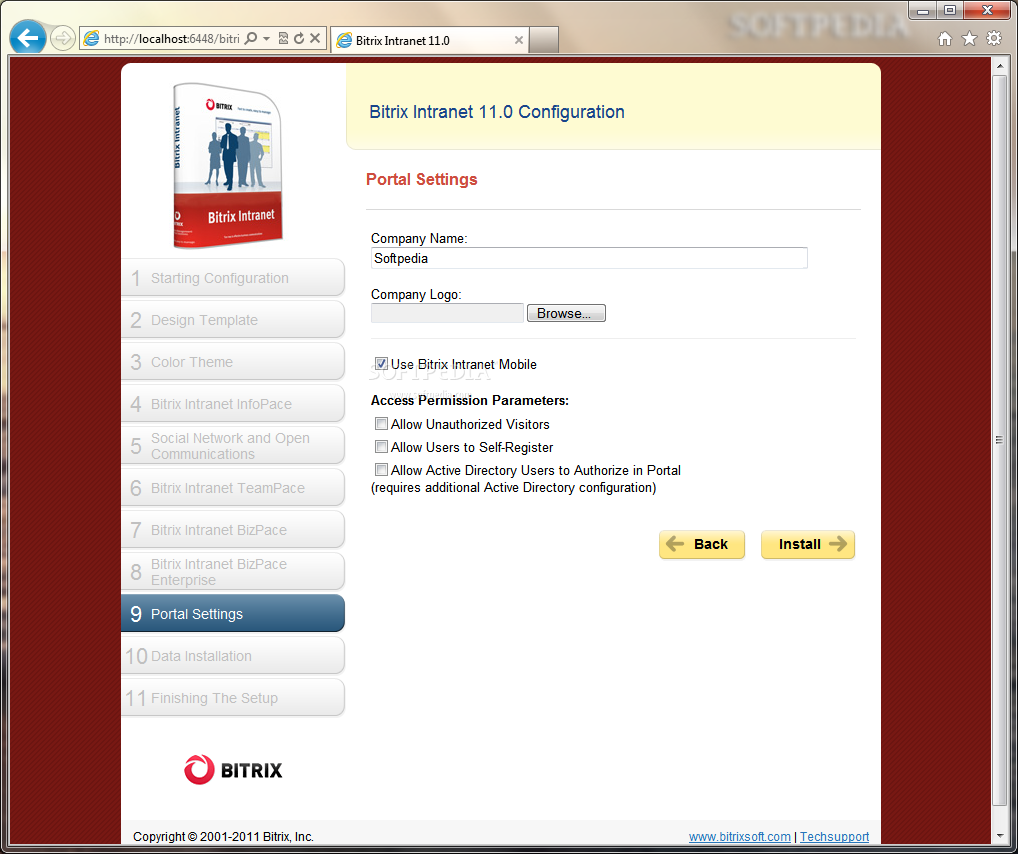Select step 7 Bitrix Intranet BizPace
The height and width of the screenshot is (854, 1018).
tap(232, 530)
